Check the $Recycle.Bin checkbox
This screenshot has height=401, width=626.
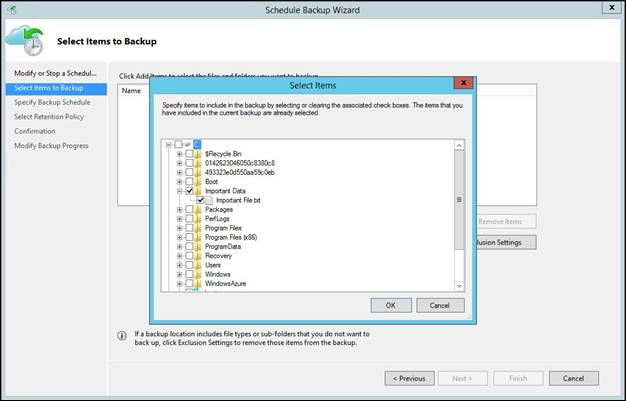click(189, 154)
